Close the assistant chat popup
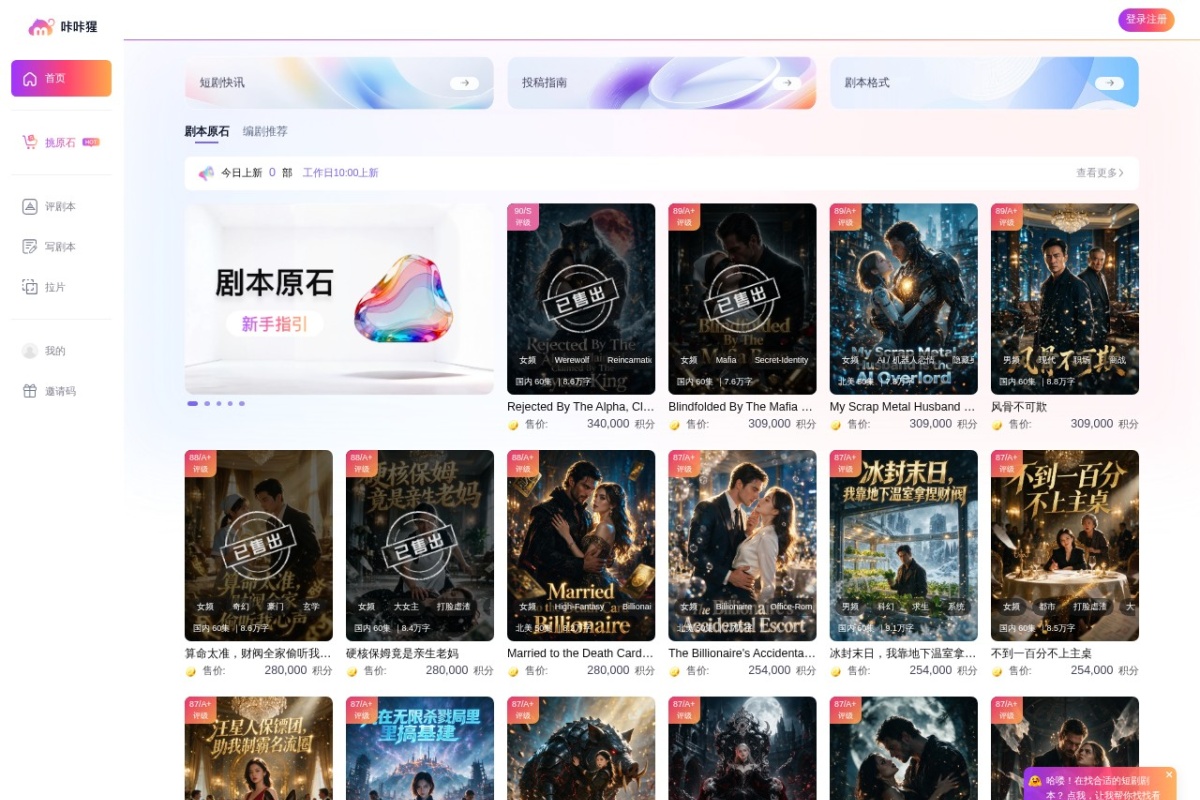The width and height of the screenshot is (1200, 800). 1168,774
